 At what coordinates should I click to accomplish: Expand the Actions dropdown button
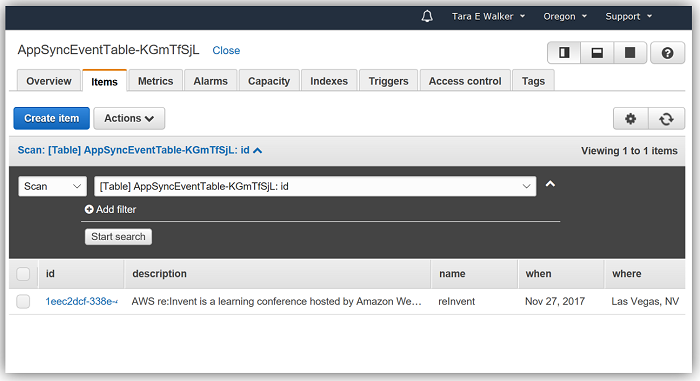[129, 118]
